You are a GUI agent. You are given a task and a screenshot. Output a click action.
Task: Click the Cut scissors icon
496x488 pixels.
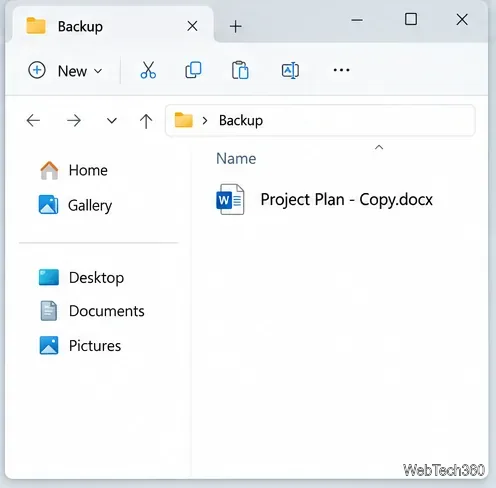(148, 70)
